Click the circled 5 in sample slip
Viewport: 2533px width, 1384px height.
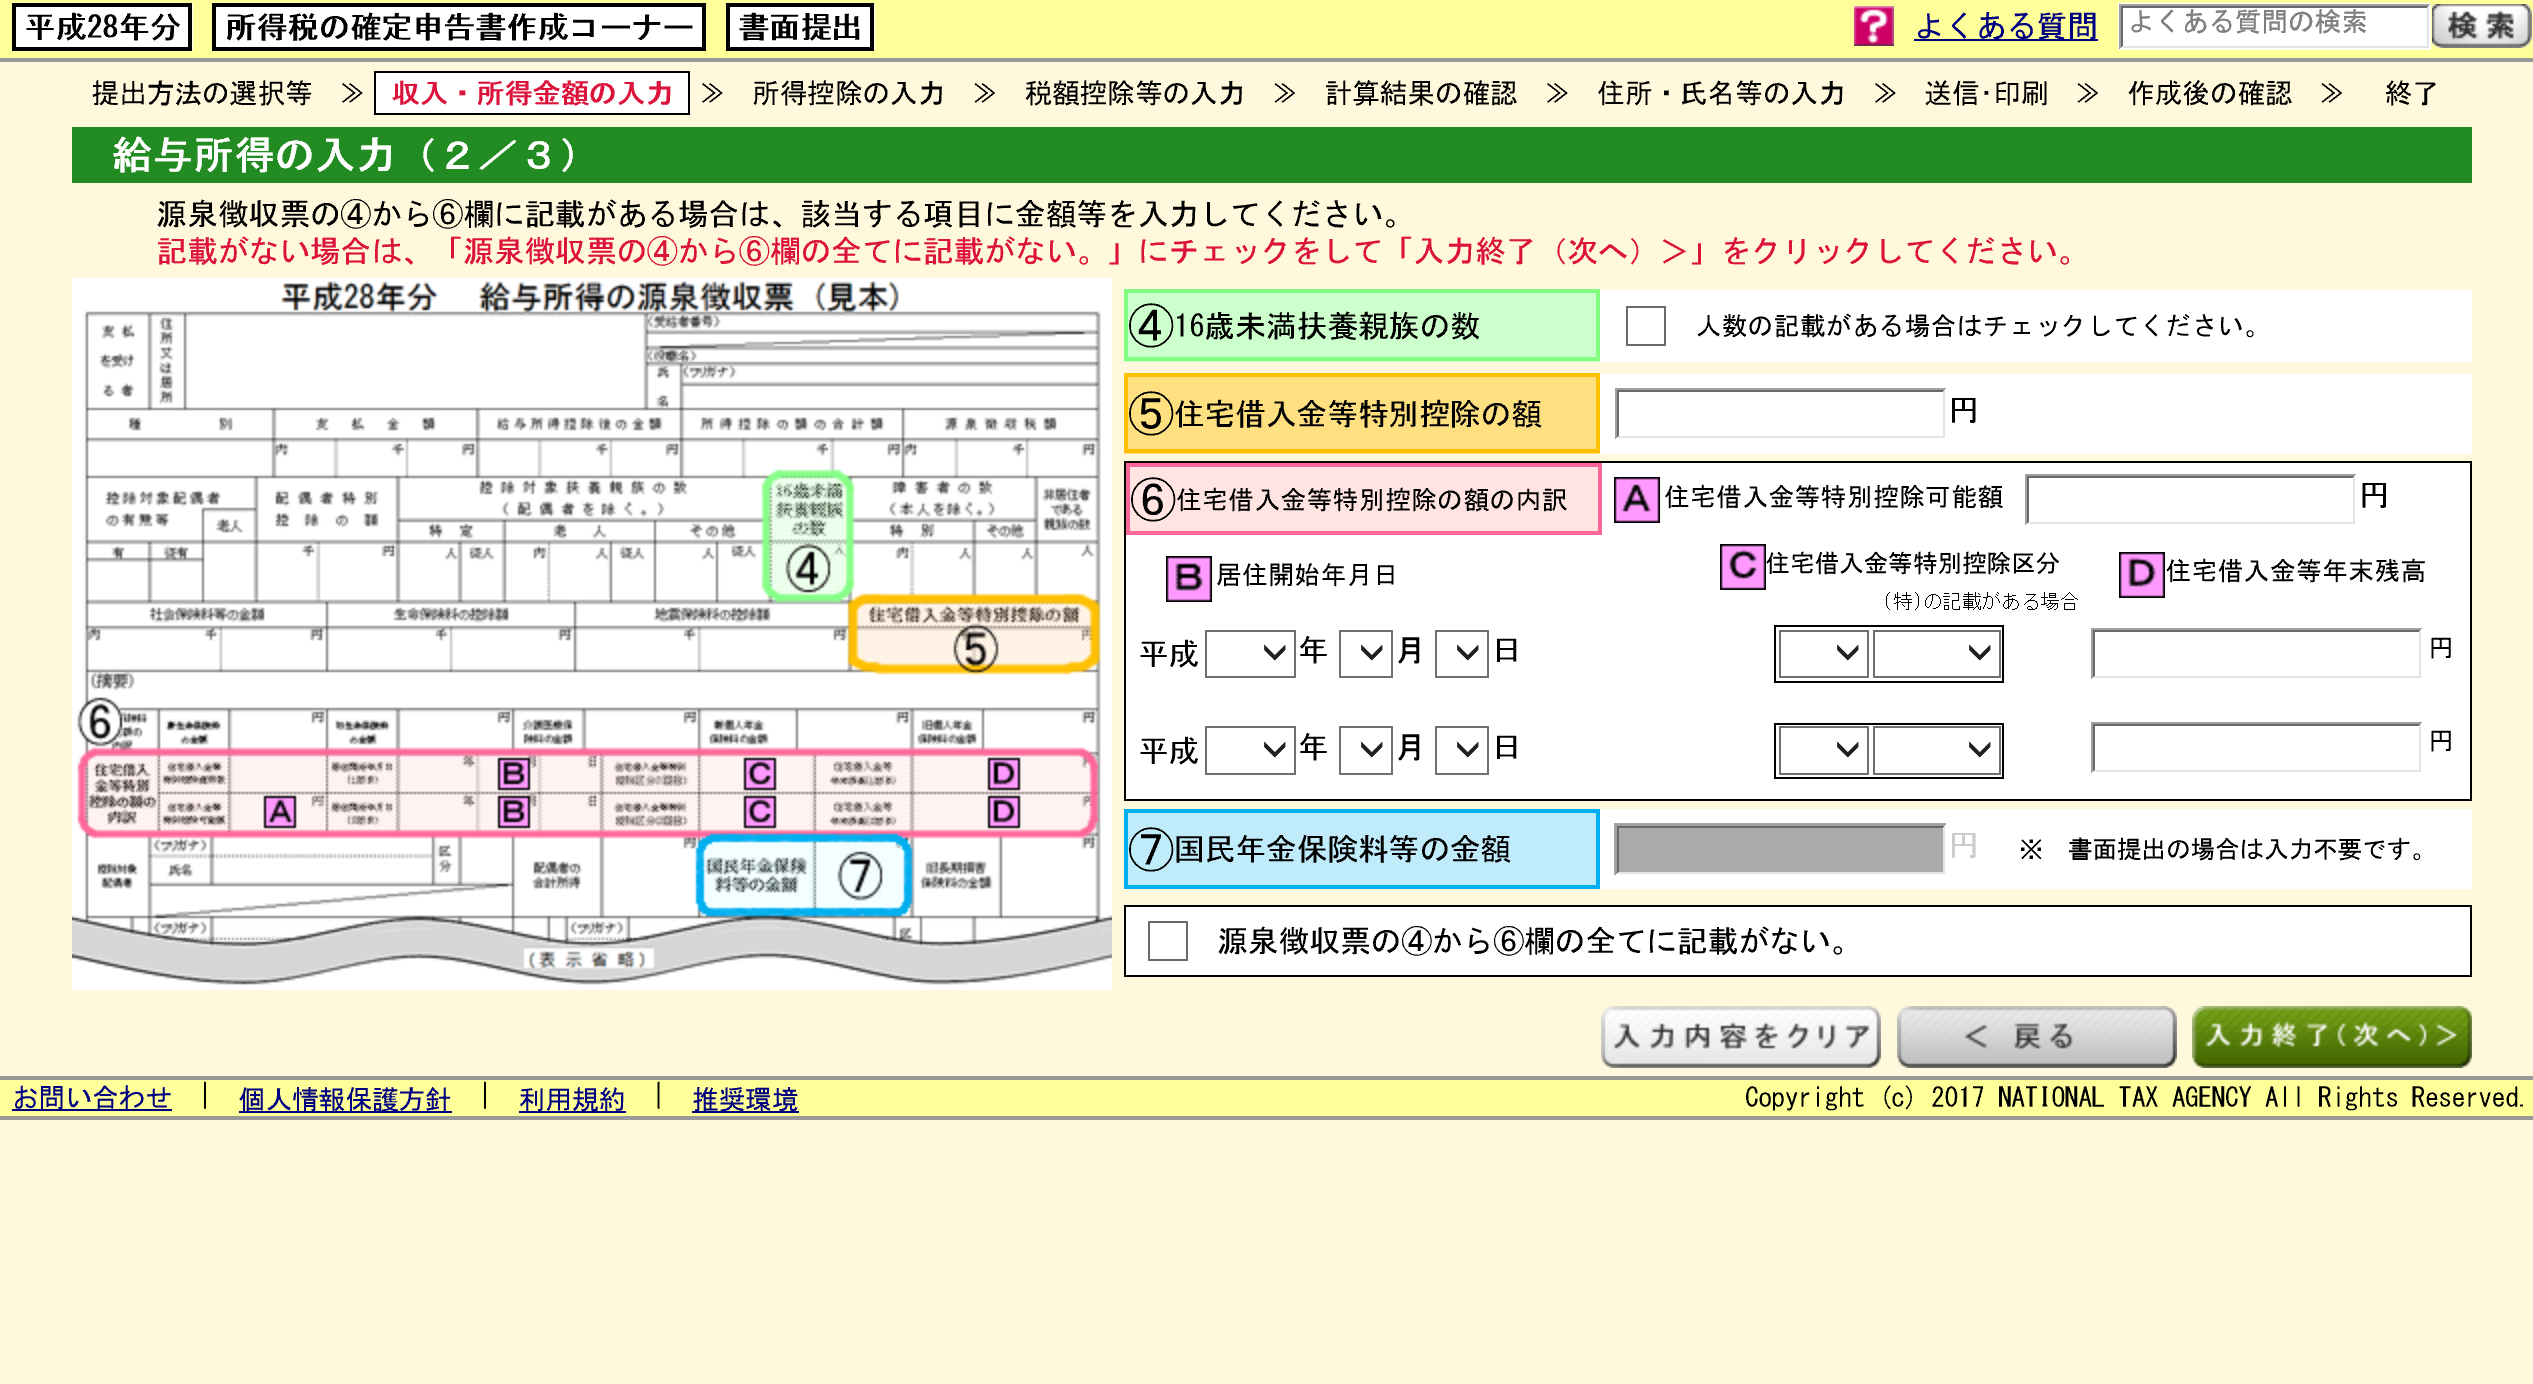(x=974, y=650)
